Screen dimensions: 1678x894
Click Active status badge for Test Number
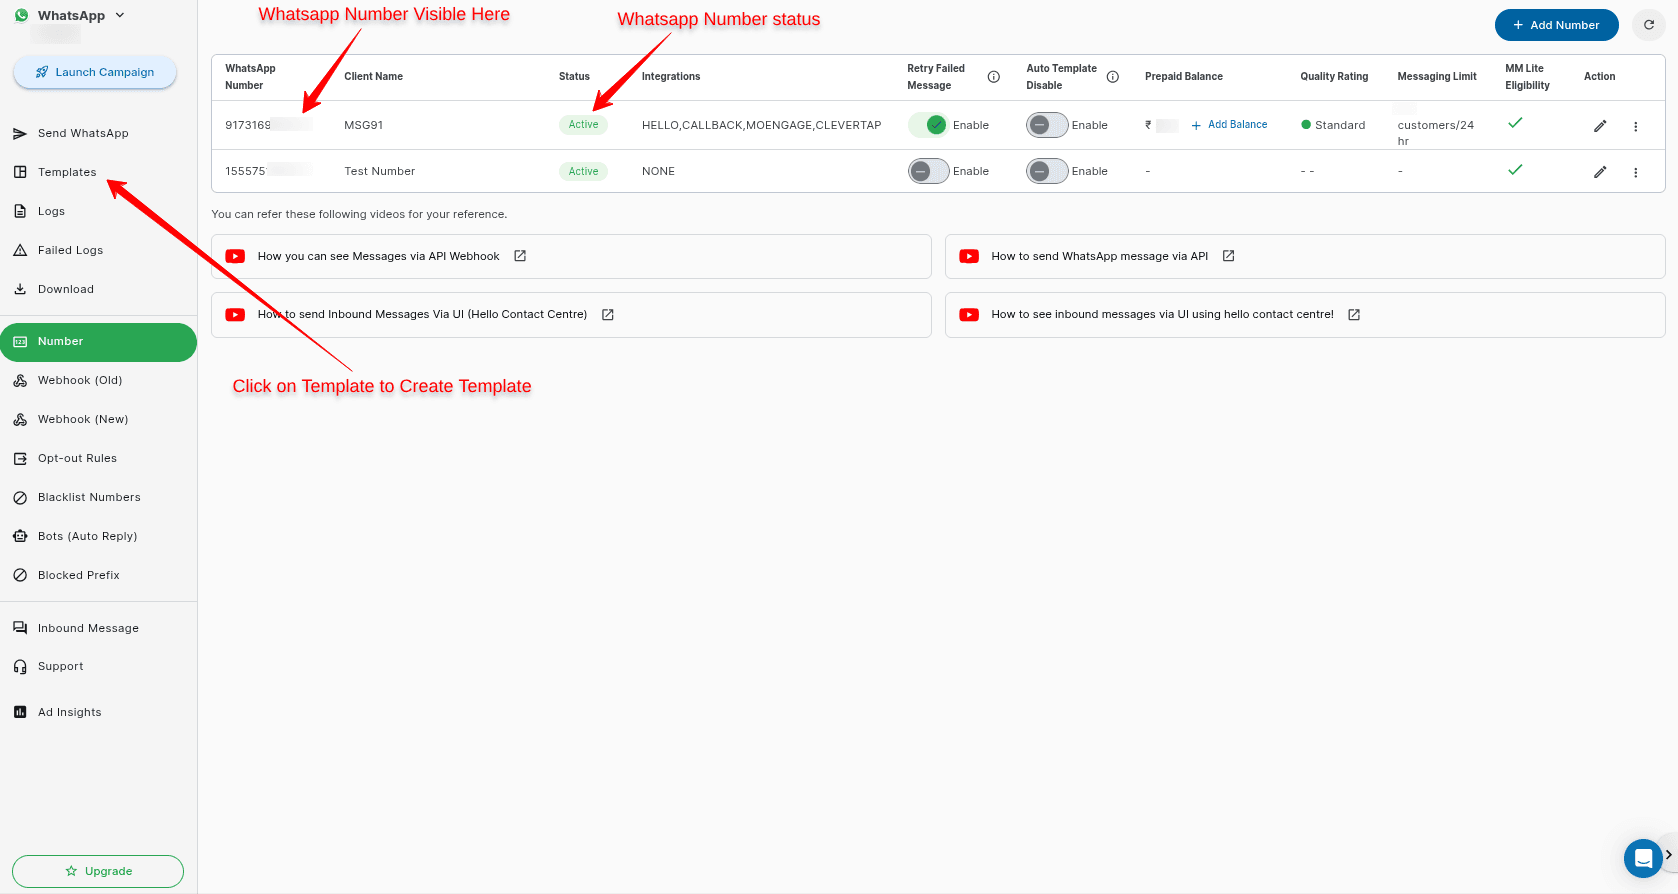coord(583,171)
